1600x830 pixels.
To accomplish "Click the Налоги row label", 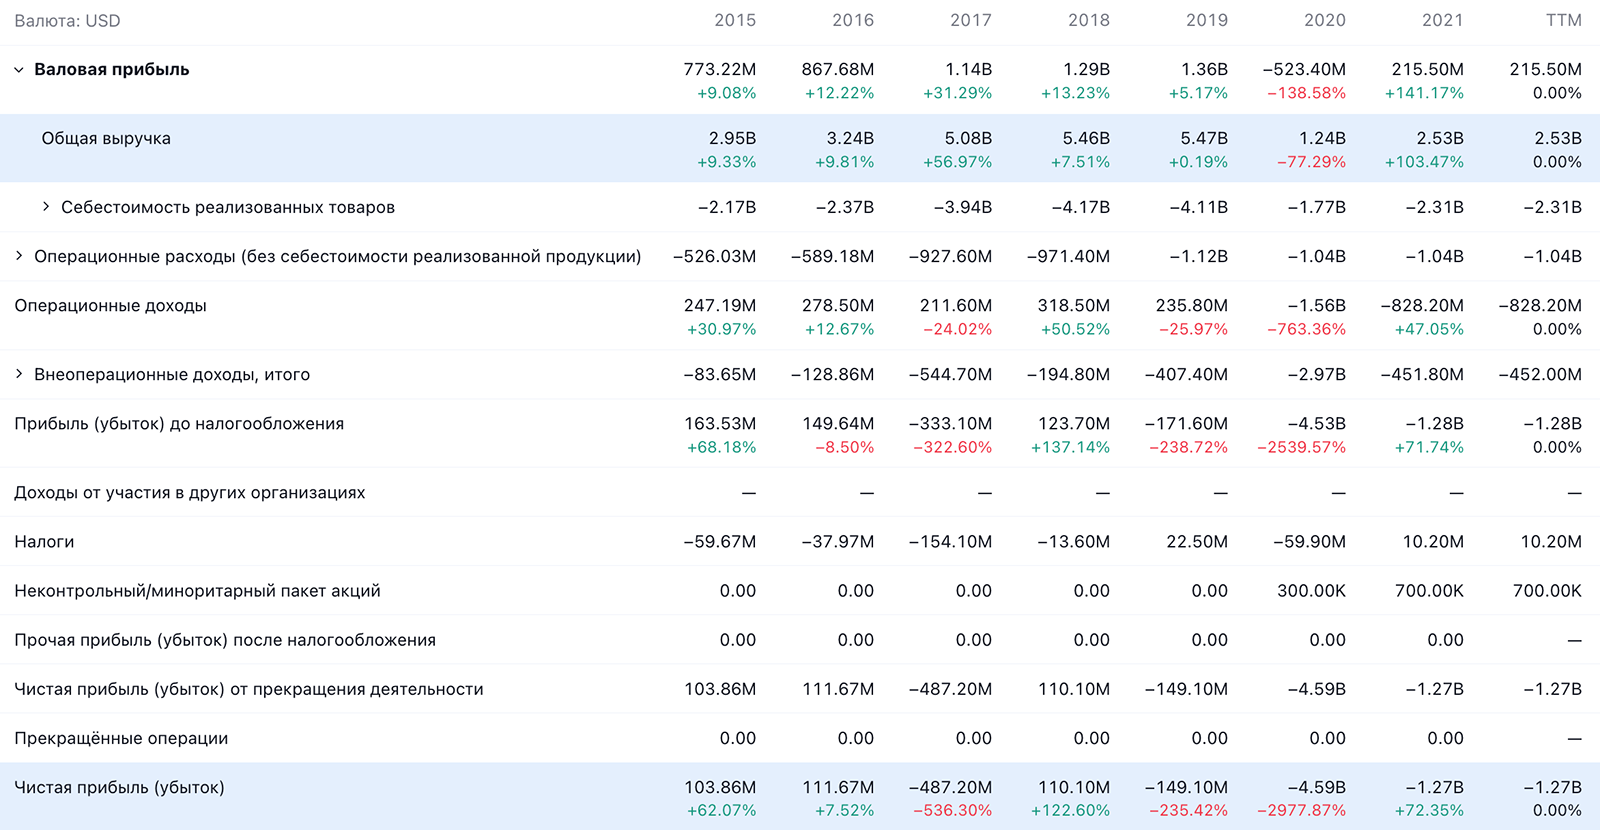I will [x=44, y=542].
